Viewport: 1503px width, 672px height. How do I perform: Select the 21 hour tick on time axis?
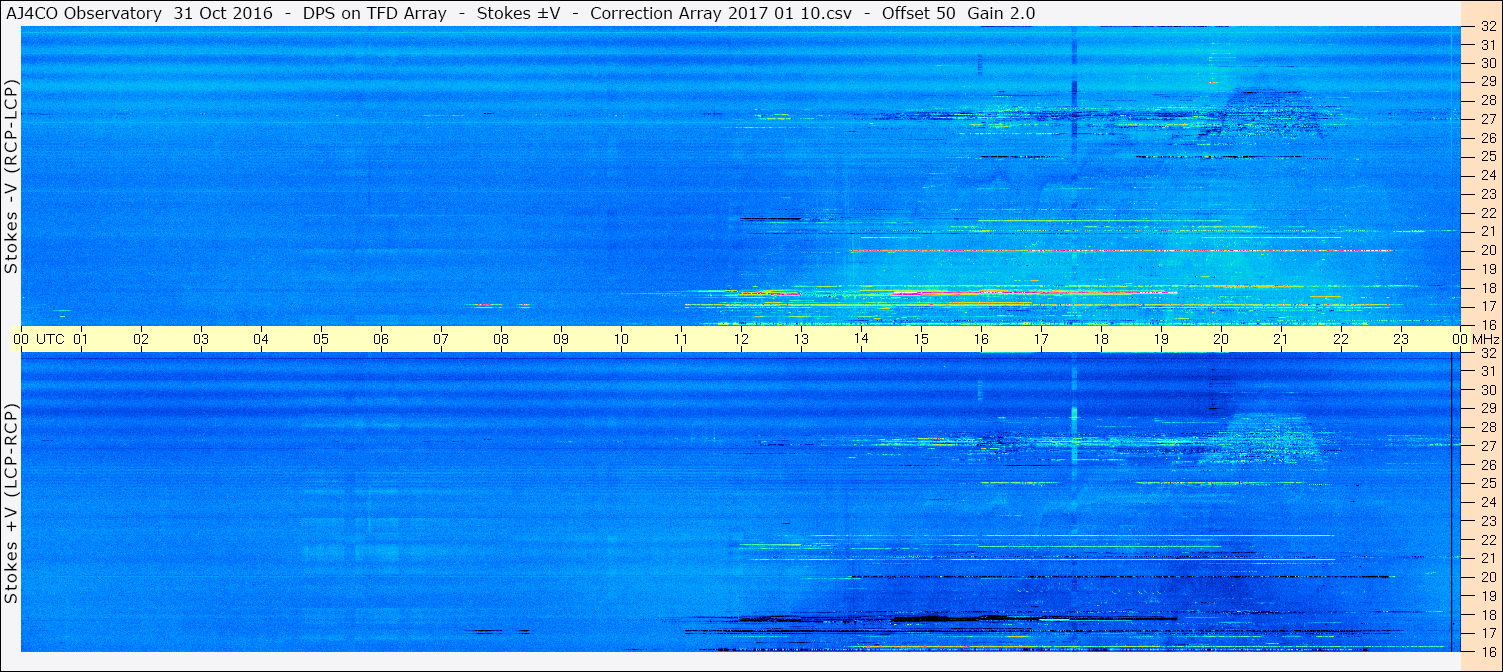1281,339
